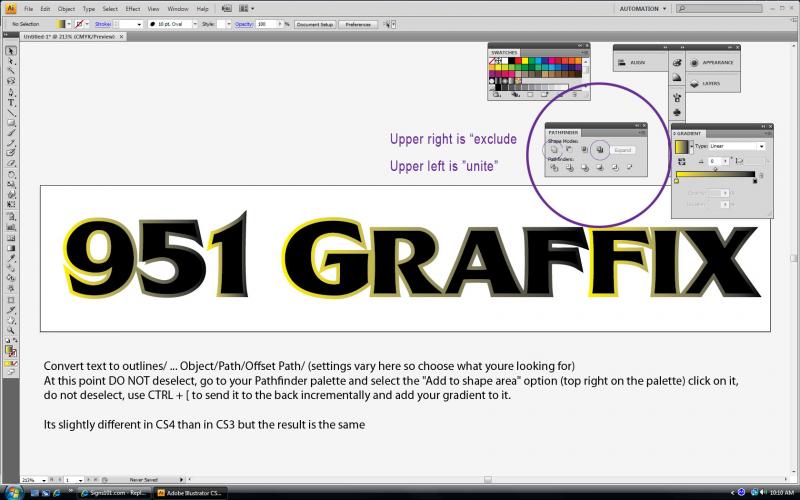Click the Opacity value field
800x500 pixels.
tap(266, 24)
